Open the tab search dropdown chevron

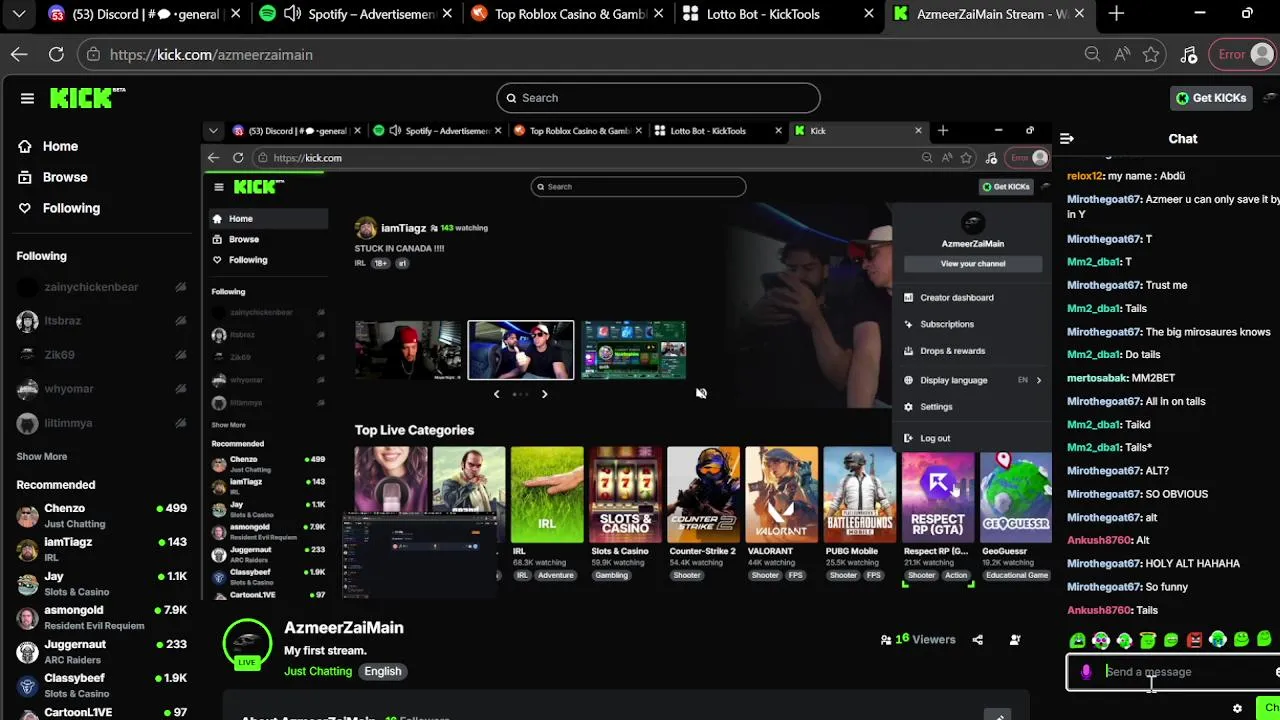pyautogui.click(x=19, y=14)
